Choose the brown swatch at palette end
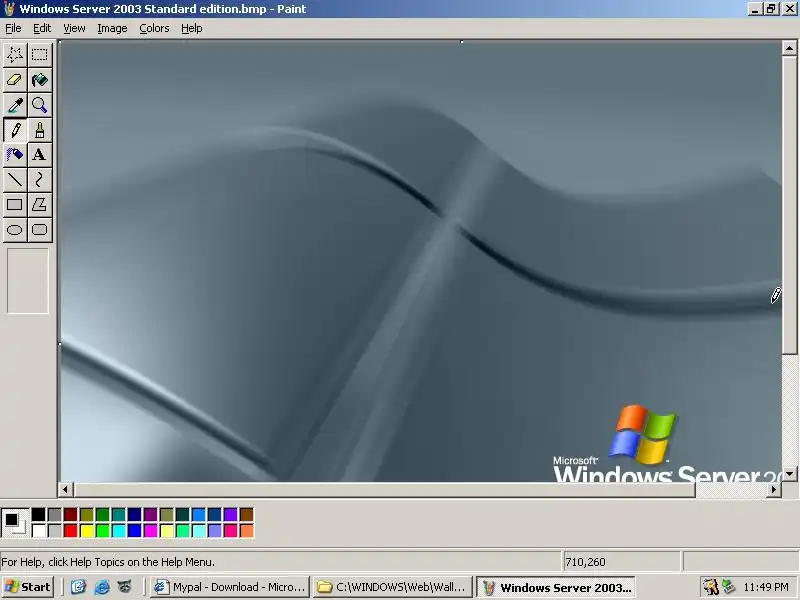Image resolution: width=800 pixels, height=600 pixels. [246, 514]
